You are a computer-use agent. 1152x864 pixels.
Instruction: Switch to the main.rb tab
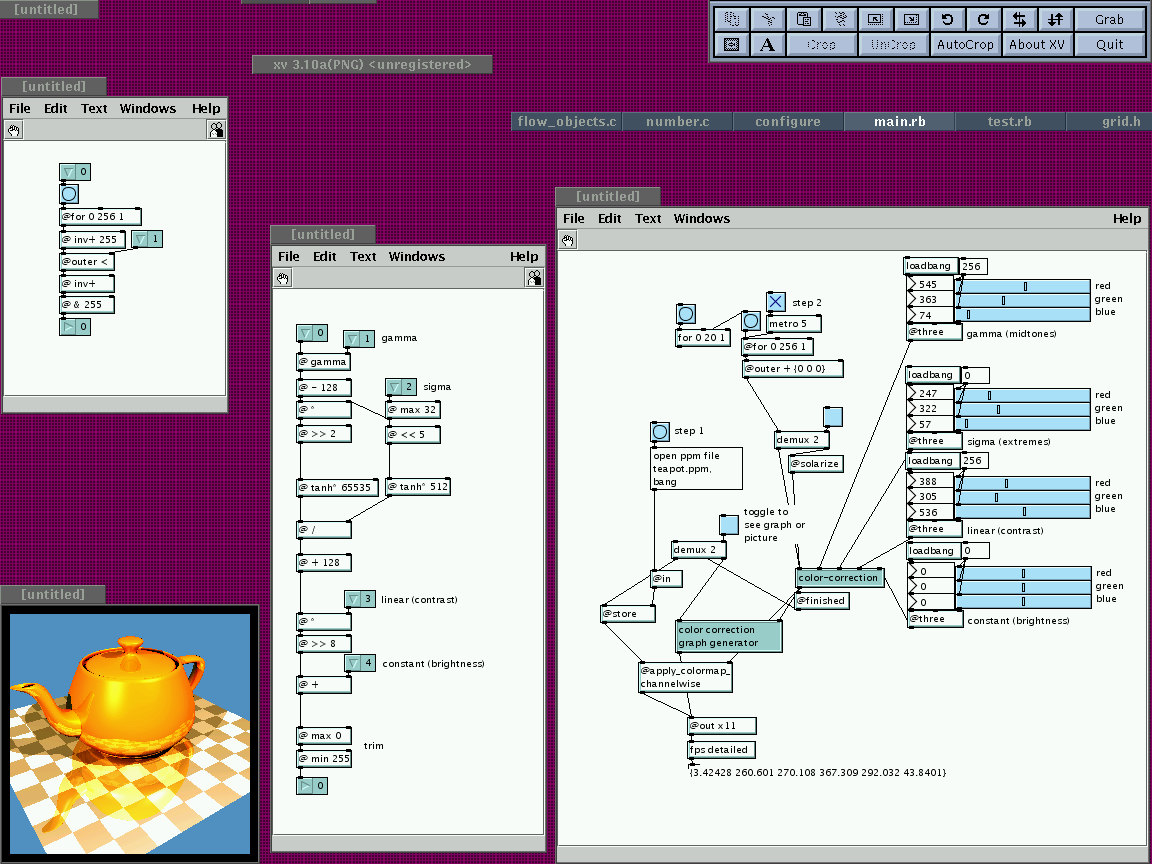(899, 121)
